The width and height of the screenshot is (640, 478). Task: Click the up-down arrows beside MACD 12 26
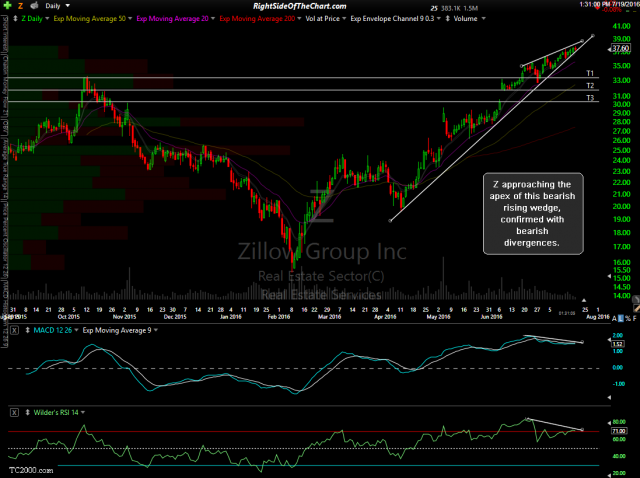[27, 330]
